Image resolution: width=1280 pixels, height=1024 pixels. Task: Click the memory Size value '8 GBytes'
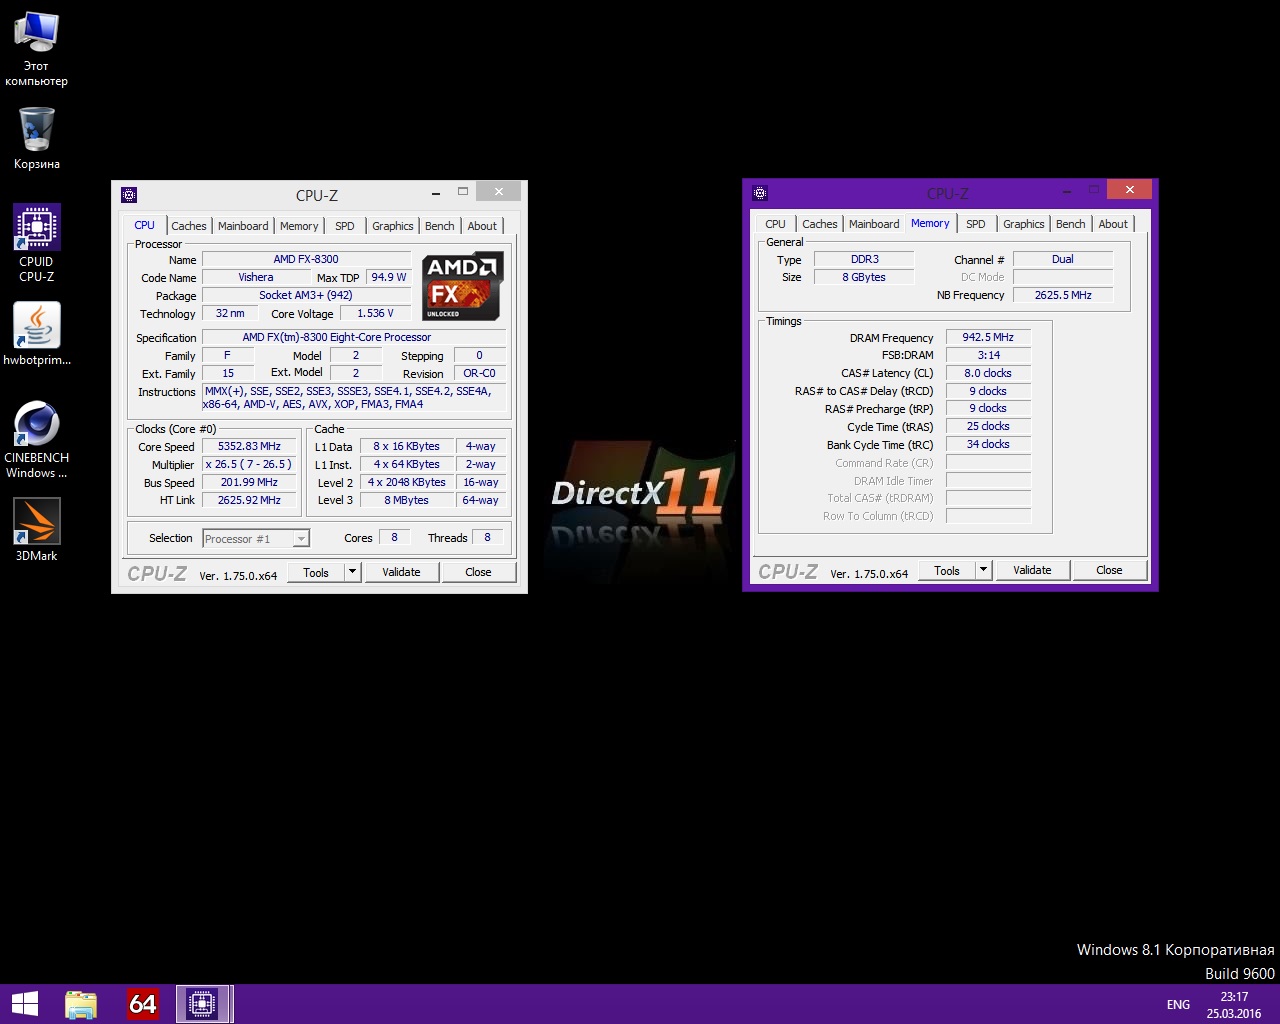[865, 277]
